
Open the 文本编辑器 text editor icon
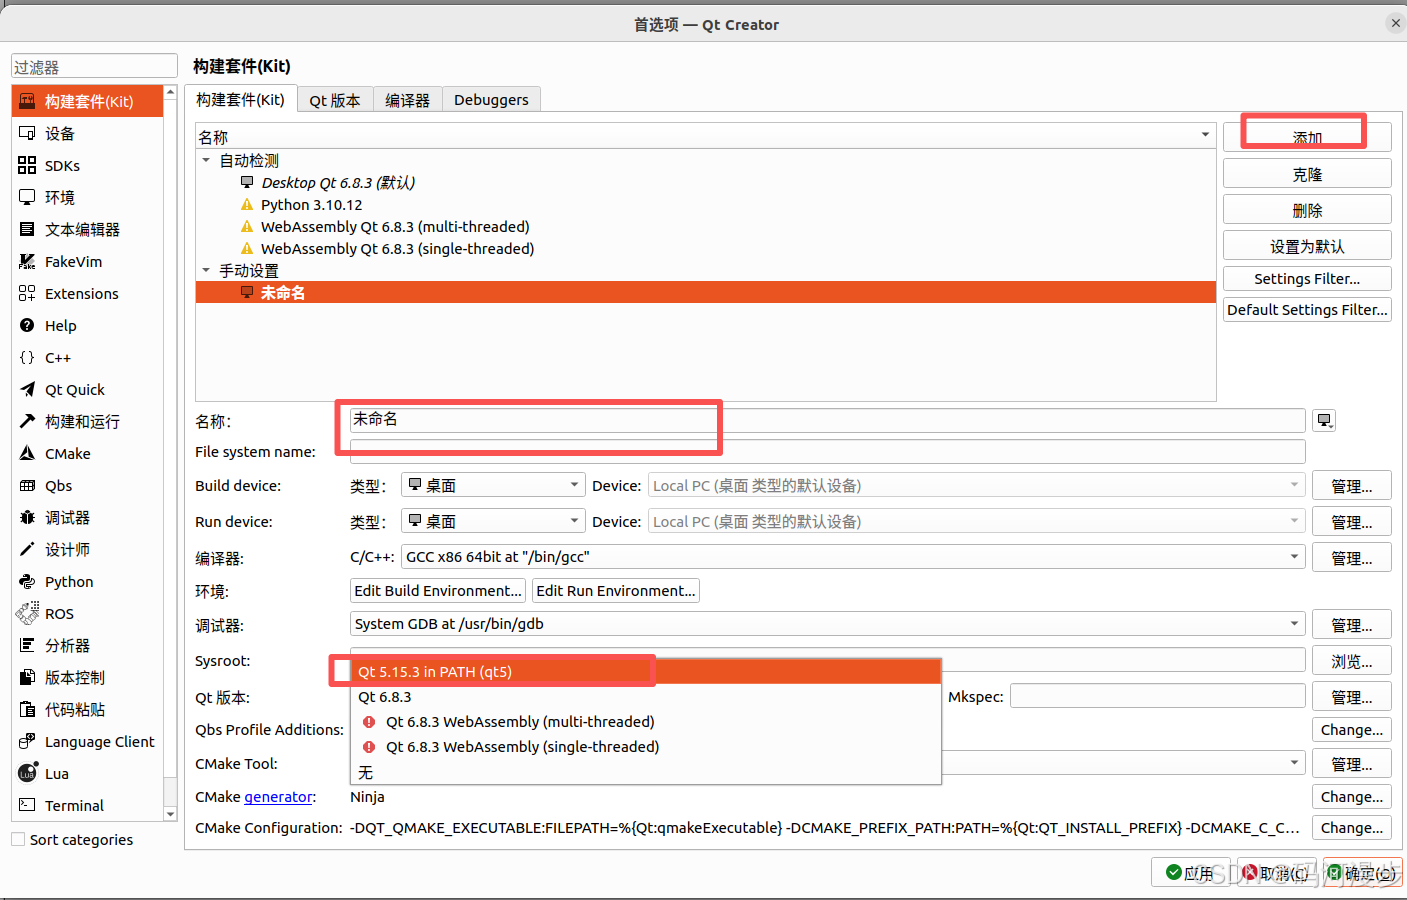(27, 229)
